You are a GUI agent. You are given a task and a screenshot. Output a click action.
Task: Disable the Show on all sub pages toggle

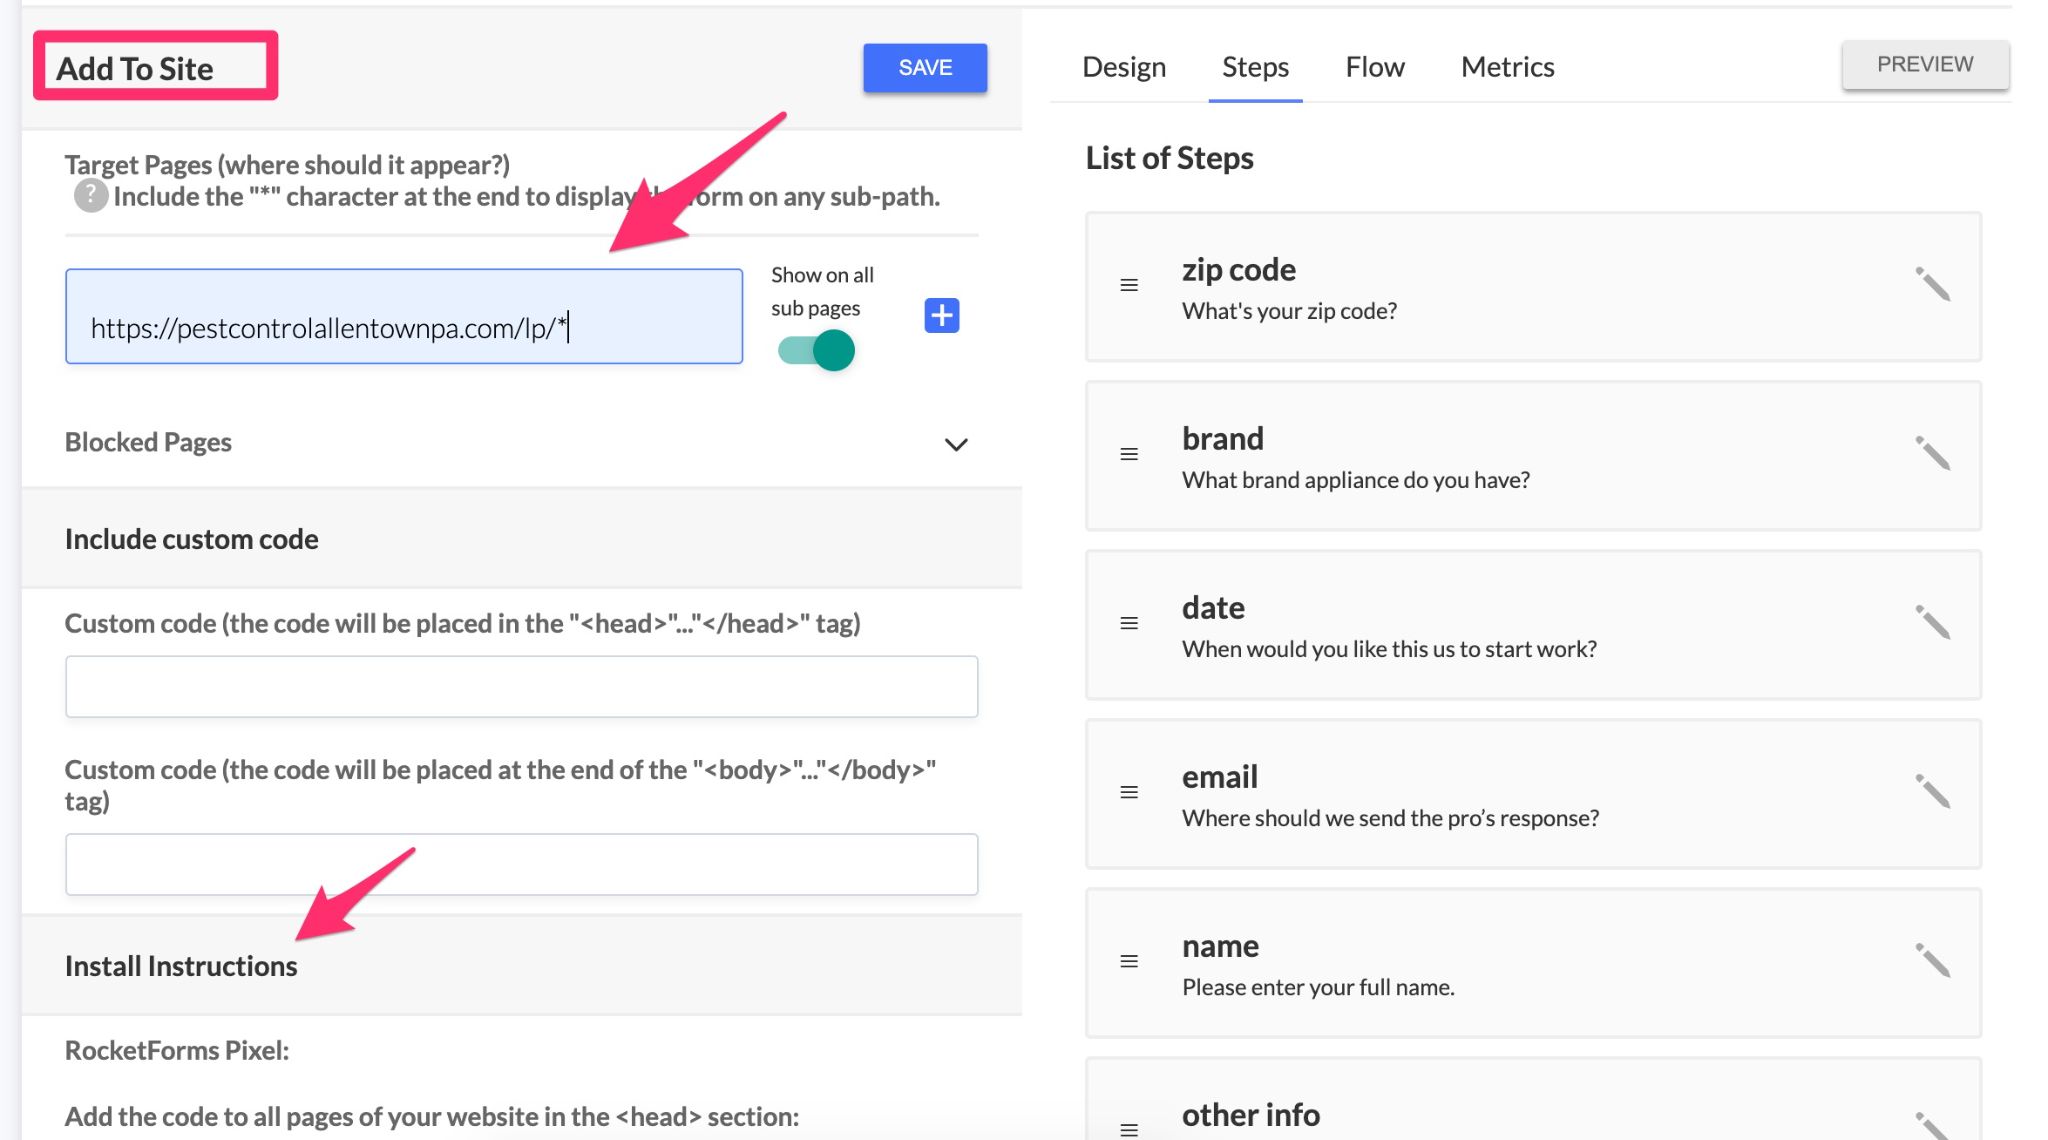pos(816,349)
